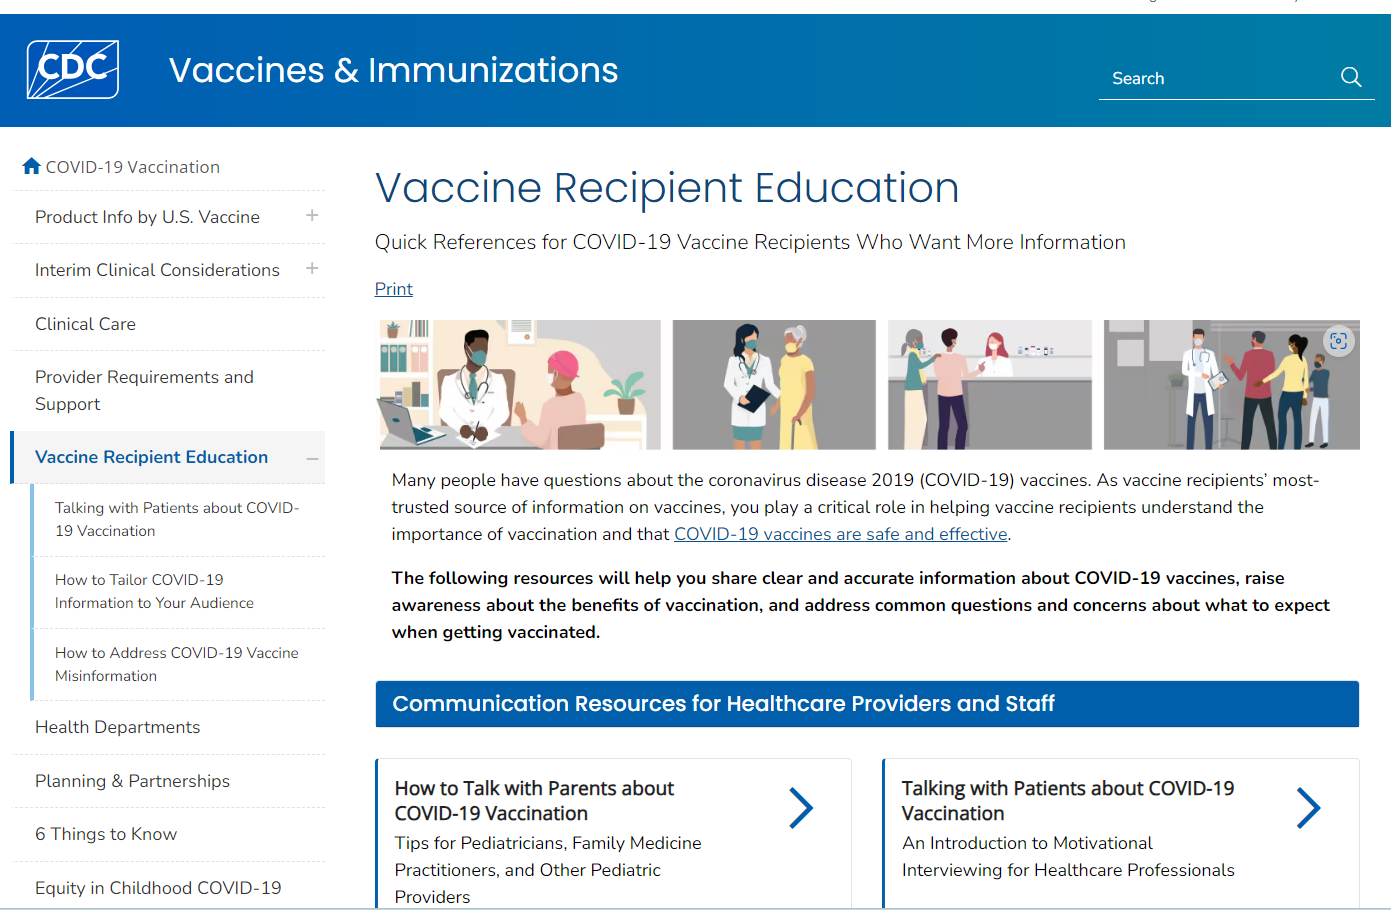Expand the Product Info by U.S. Vaccine section
This screenshot has width=1391, height=910.
coord(312,216)
